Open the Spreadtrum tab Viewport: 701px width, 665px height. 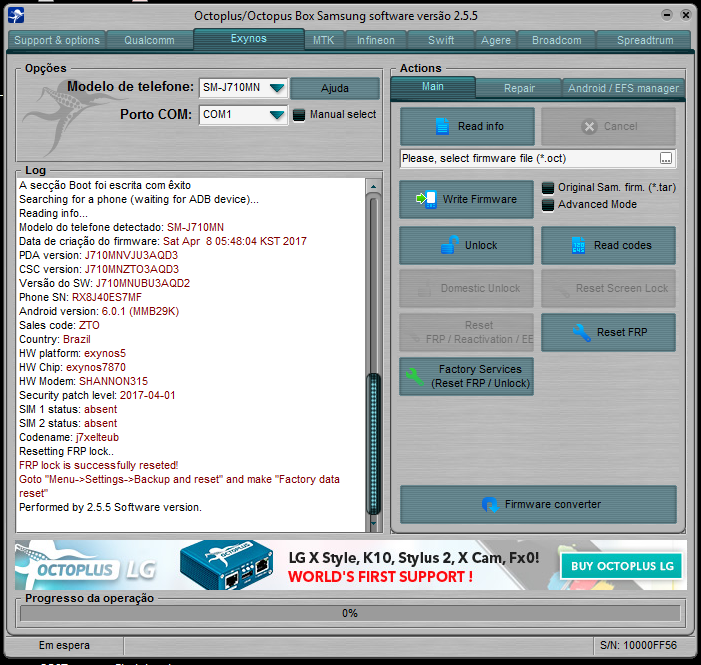[645, 40]
